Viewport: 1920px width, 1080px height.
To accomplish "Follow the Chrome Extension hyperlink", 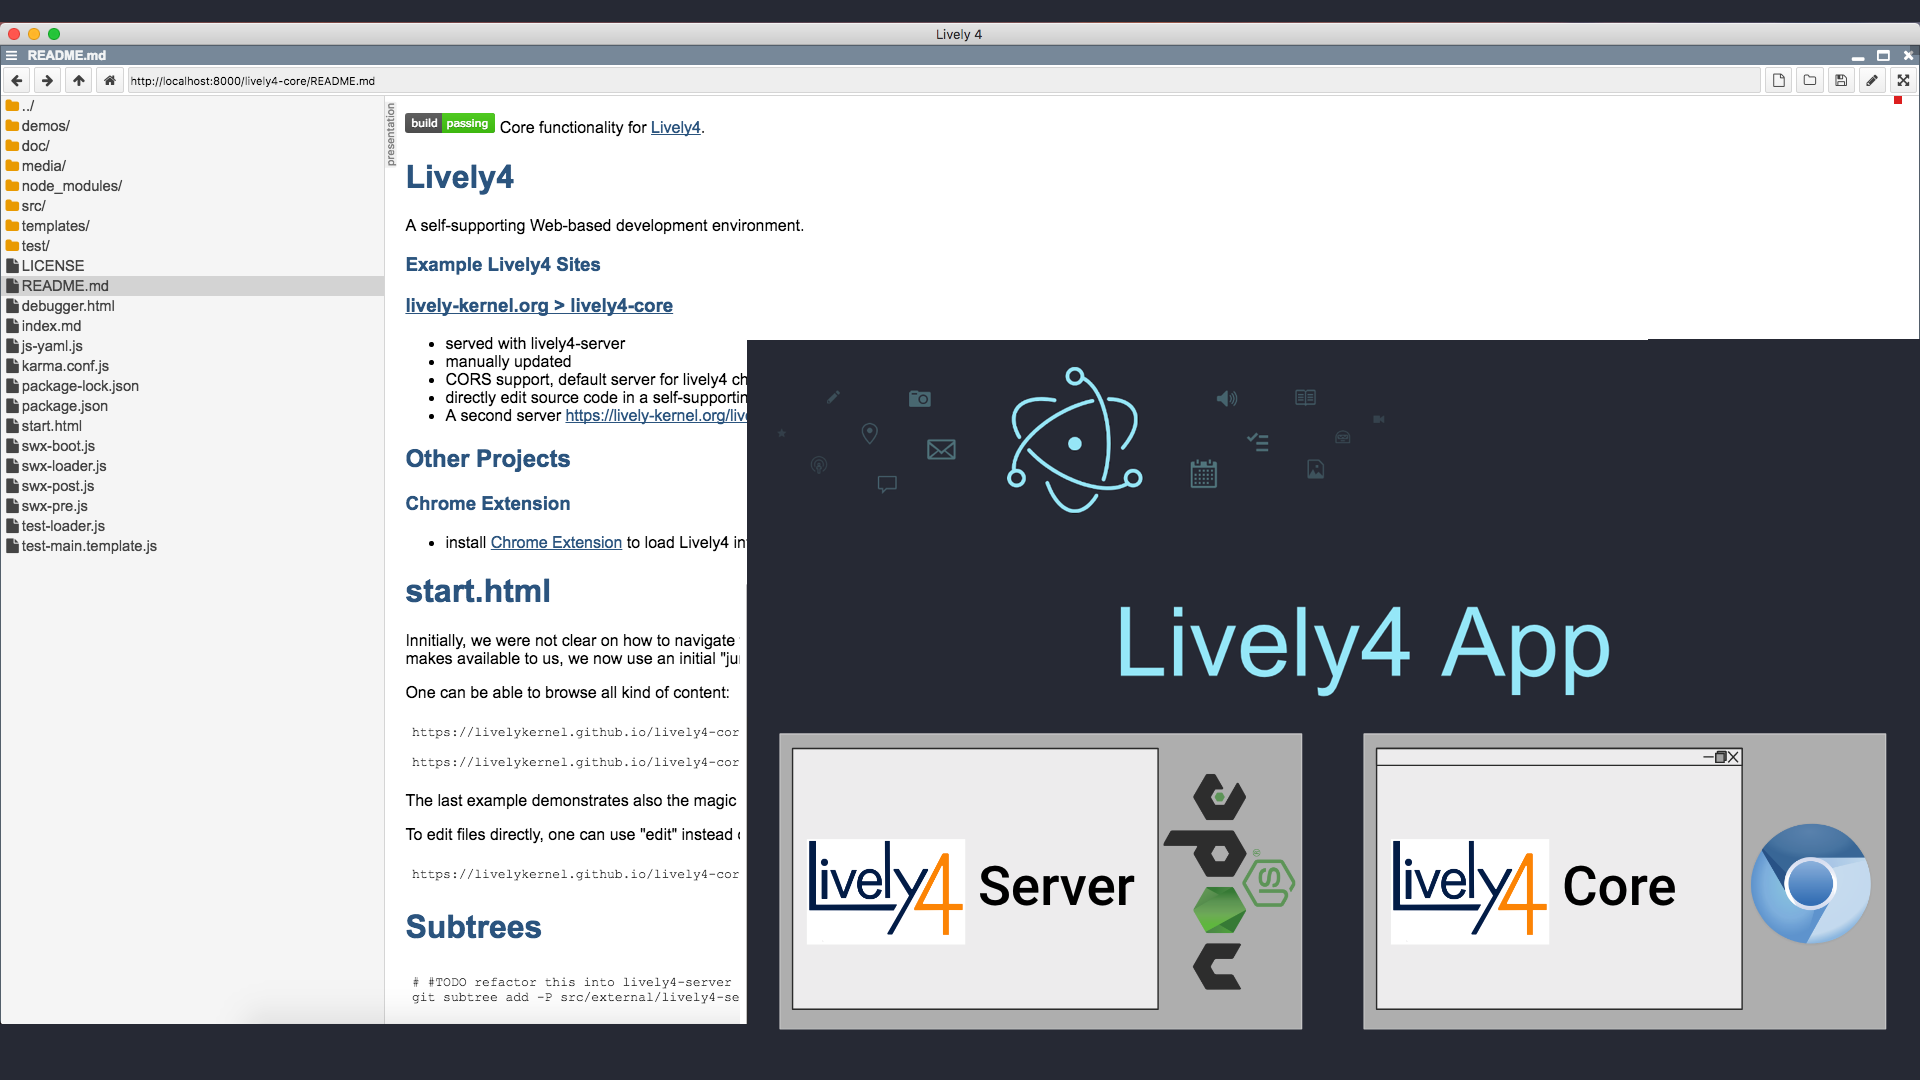I will click(x=556, y=543).
